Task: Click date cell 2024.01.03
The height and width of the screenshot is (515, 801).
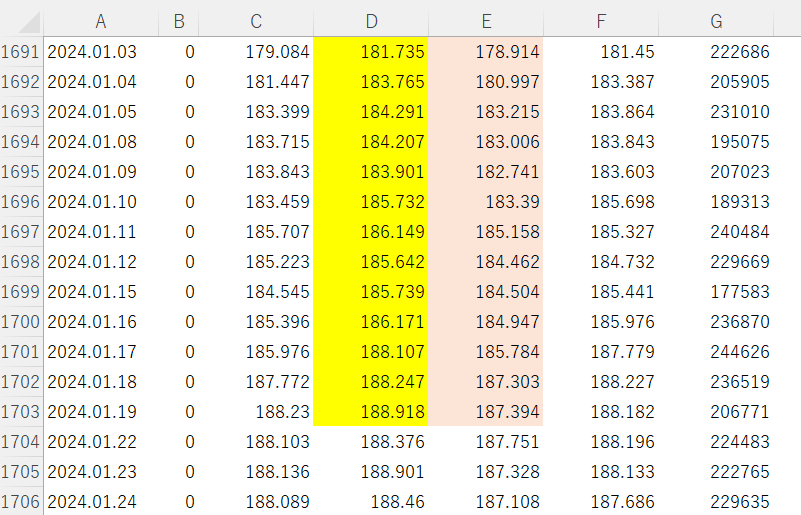Action: (x=101, y=52)
